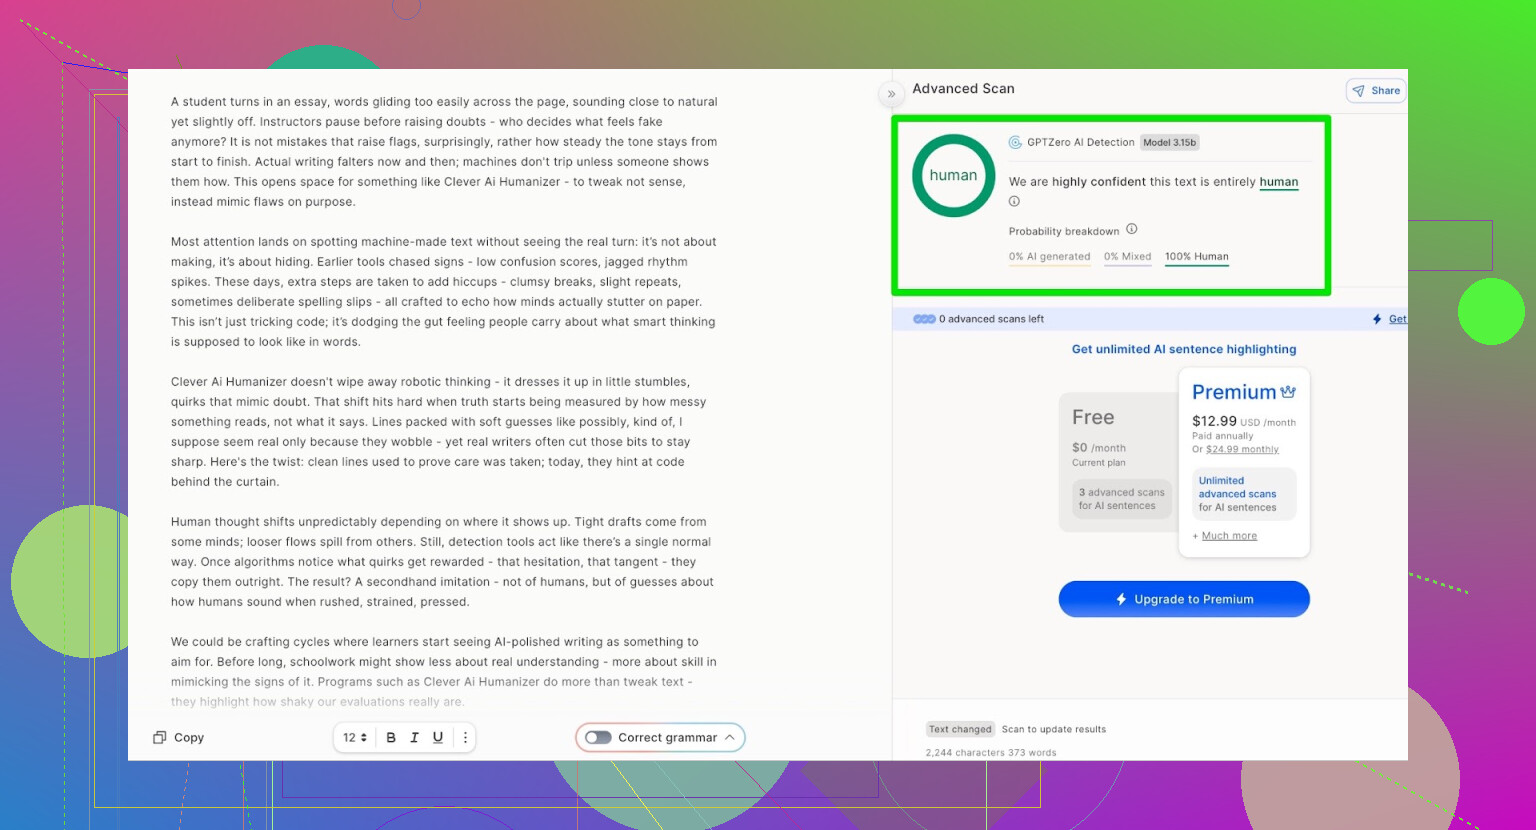The height and width of the screenshot is (830, 1536).
Task: Click Upgrade to Premium button
Action: 1184,599
